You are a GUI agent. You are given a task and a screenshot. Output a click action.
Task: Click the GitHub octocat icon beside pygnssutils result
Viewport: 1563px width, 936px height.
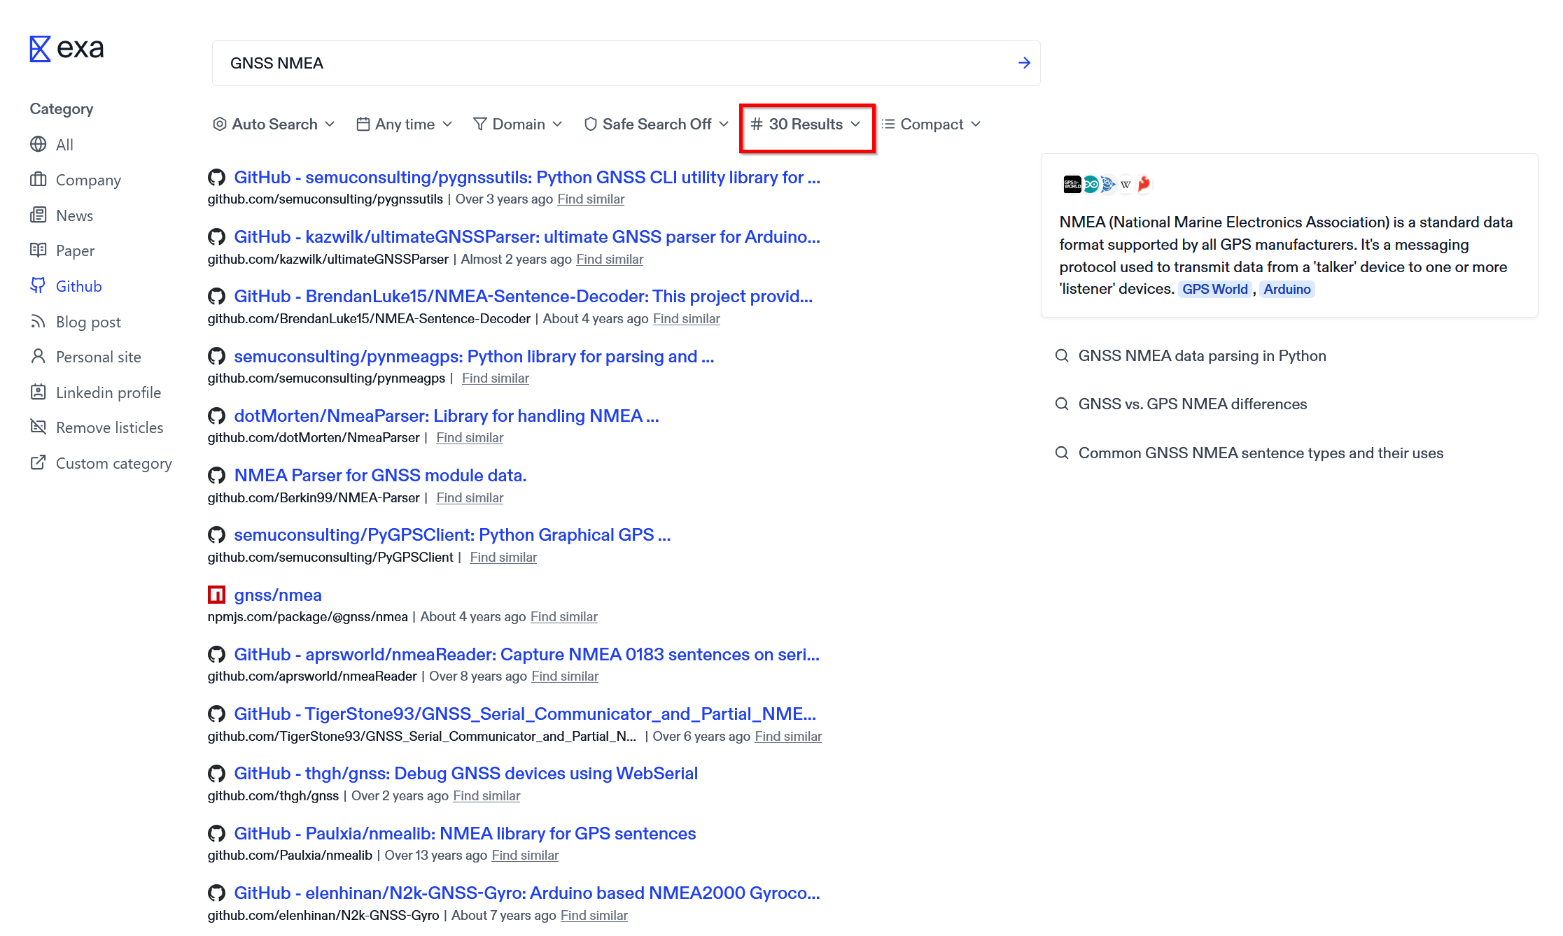(217, 177)
